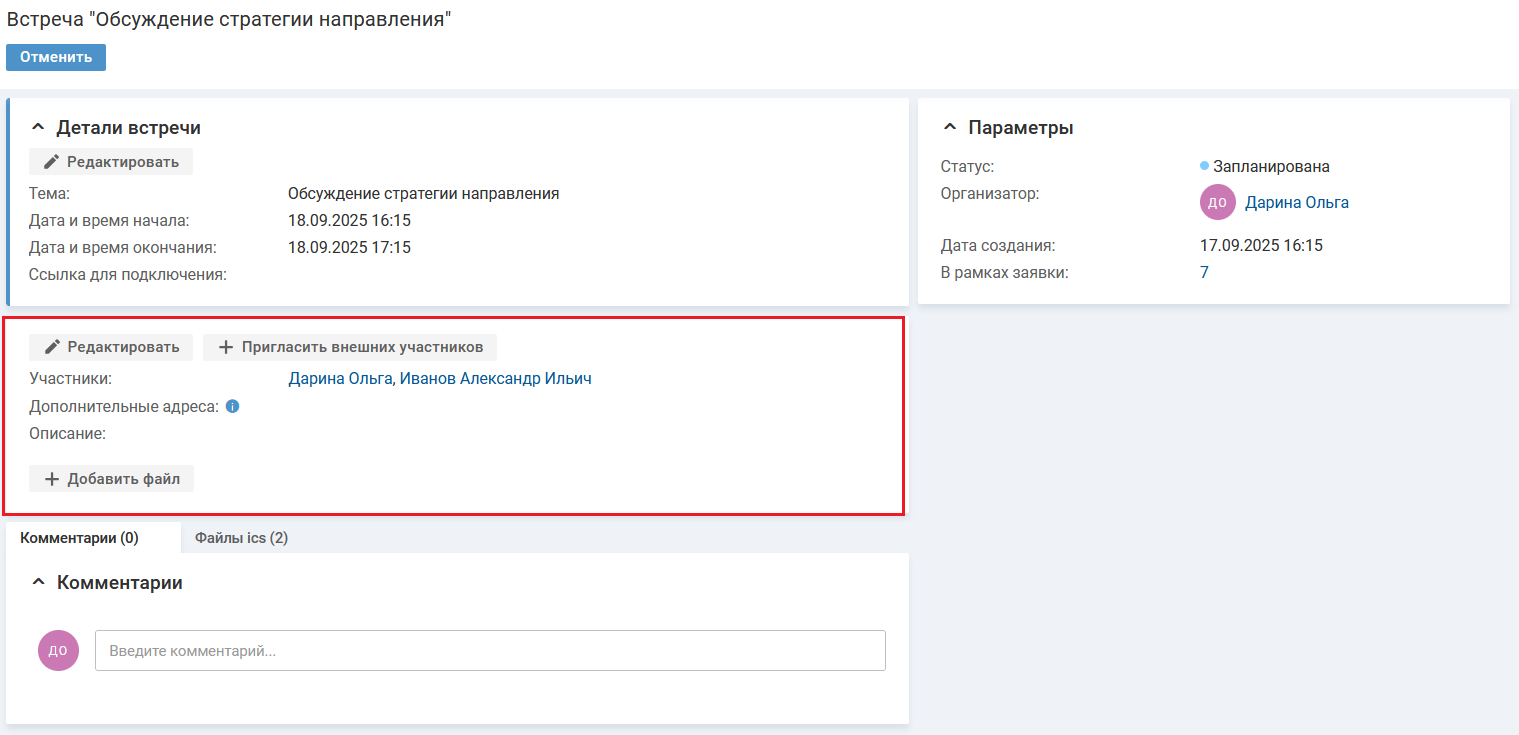The image size is (1519, 735).
Task: Click the Редактировать pencil button above Участники
Action: coord(111,347)
